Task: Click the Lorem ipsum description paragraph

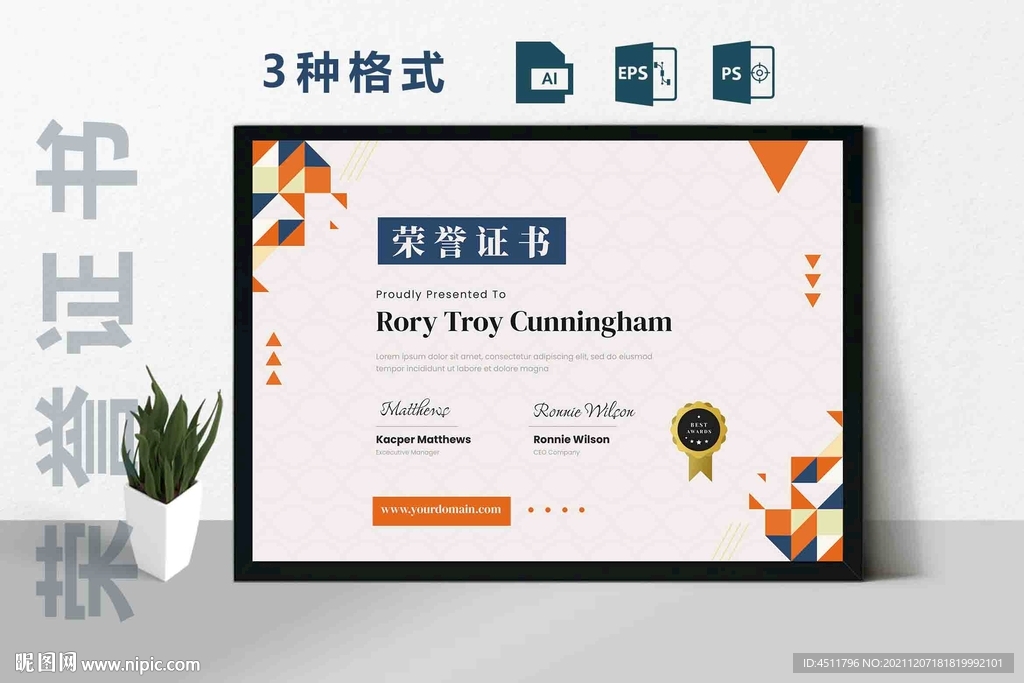Action: [x=514, y=362]
